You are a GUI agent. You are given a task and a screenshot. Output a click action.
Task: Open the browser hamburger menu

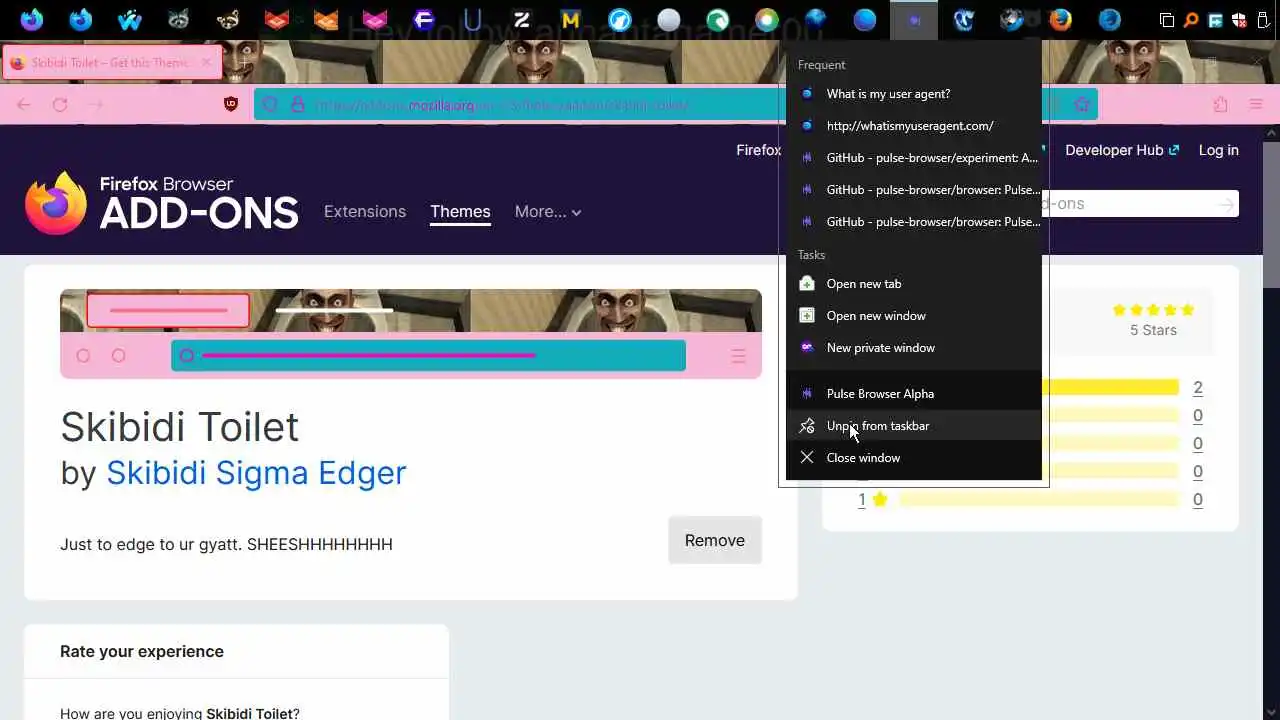1256,104
